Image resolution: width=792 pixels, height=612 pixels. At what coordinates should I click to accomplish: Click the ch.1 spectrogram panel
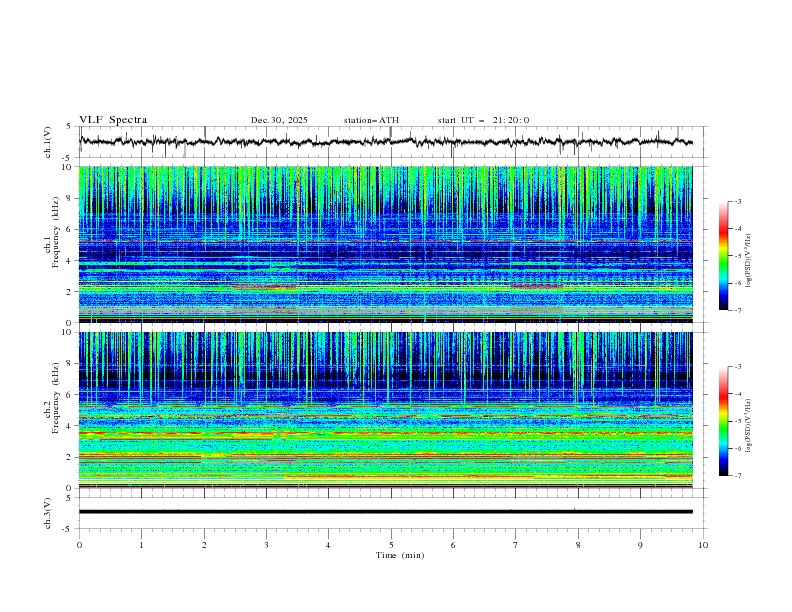tap(386, 244)
